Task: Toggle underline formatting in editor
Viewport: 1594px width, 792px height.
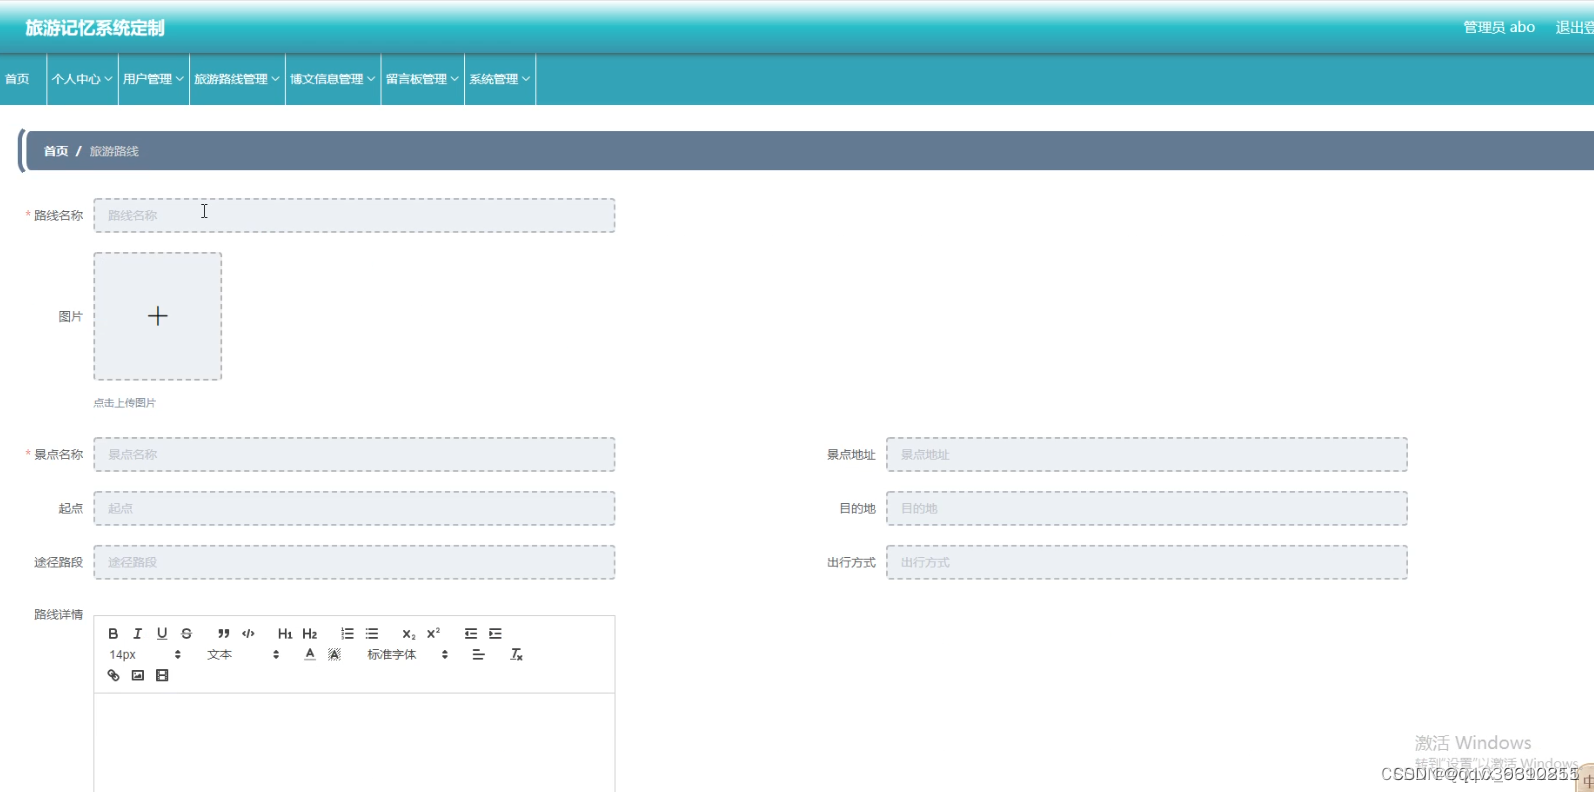Action: [x=162, y=634]
